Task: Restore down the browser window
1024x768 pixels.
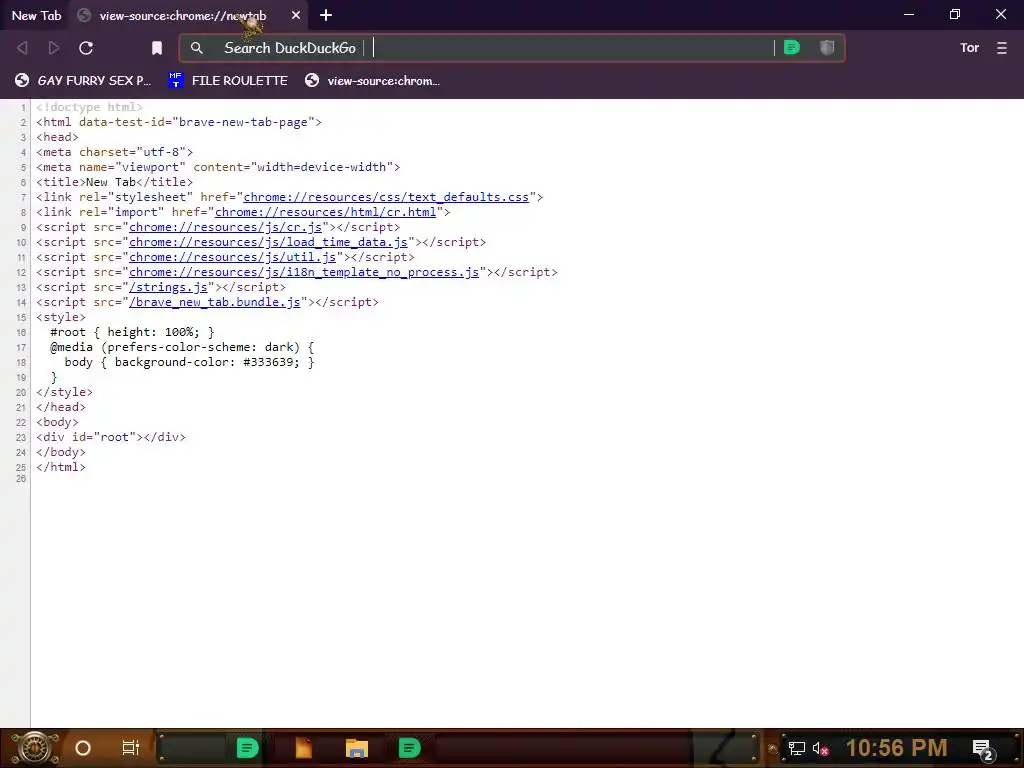Action: click(955, 14)
